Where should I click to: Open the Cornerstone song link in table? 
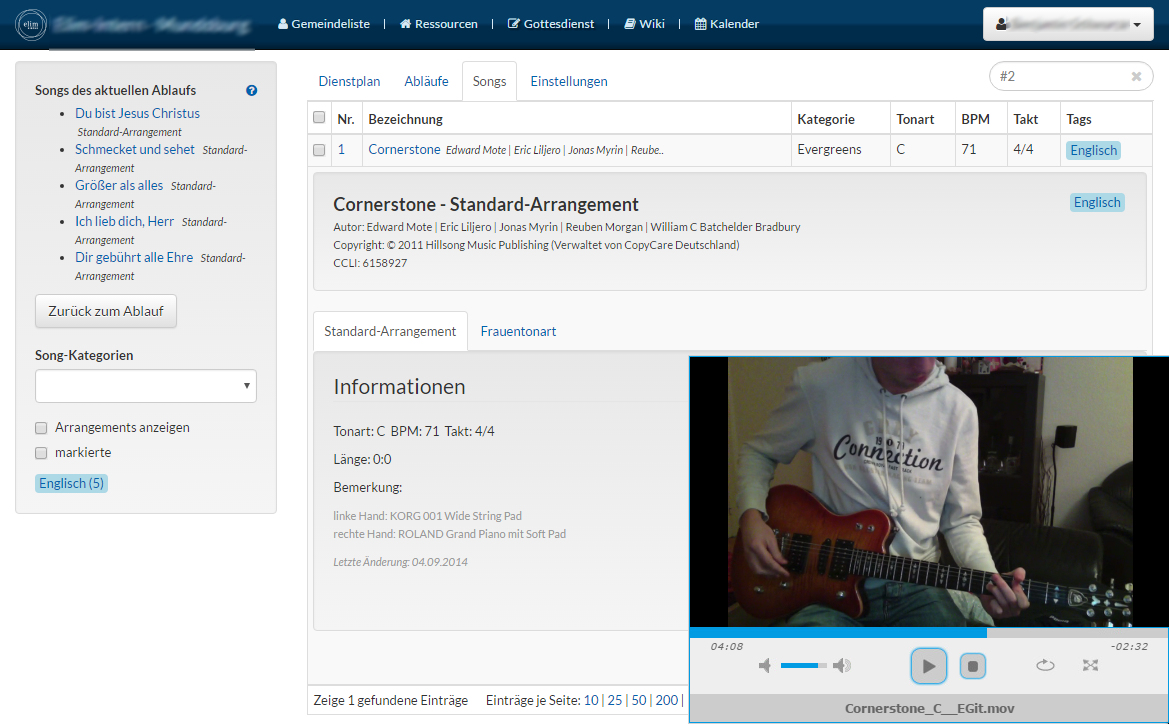(x=404, y=149)
